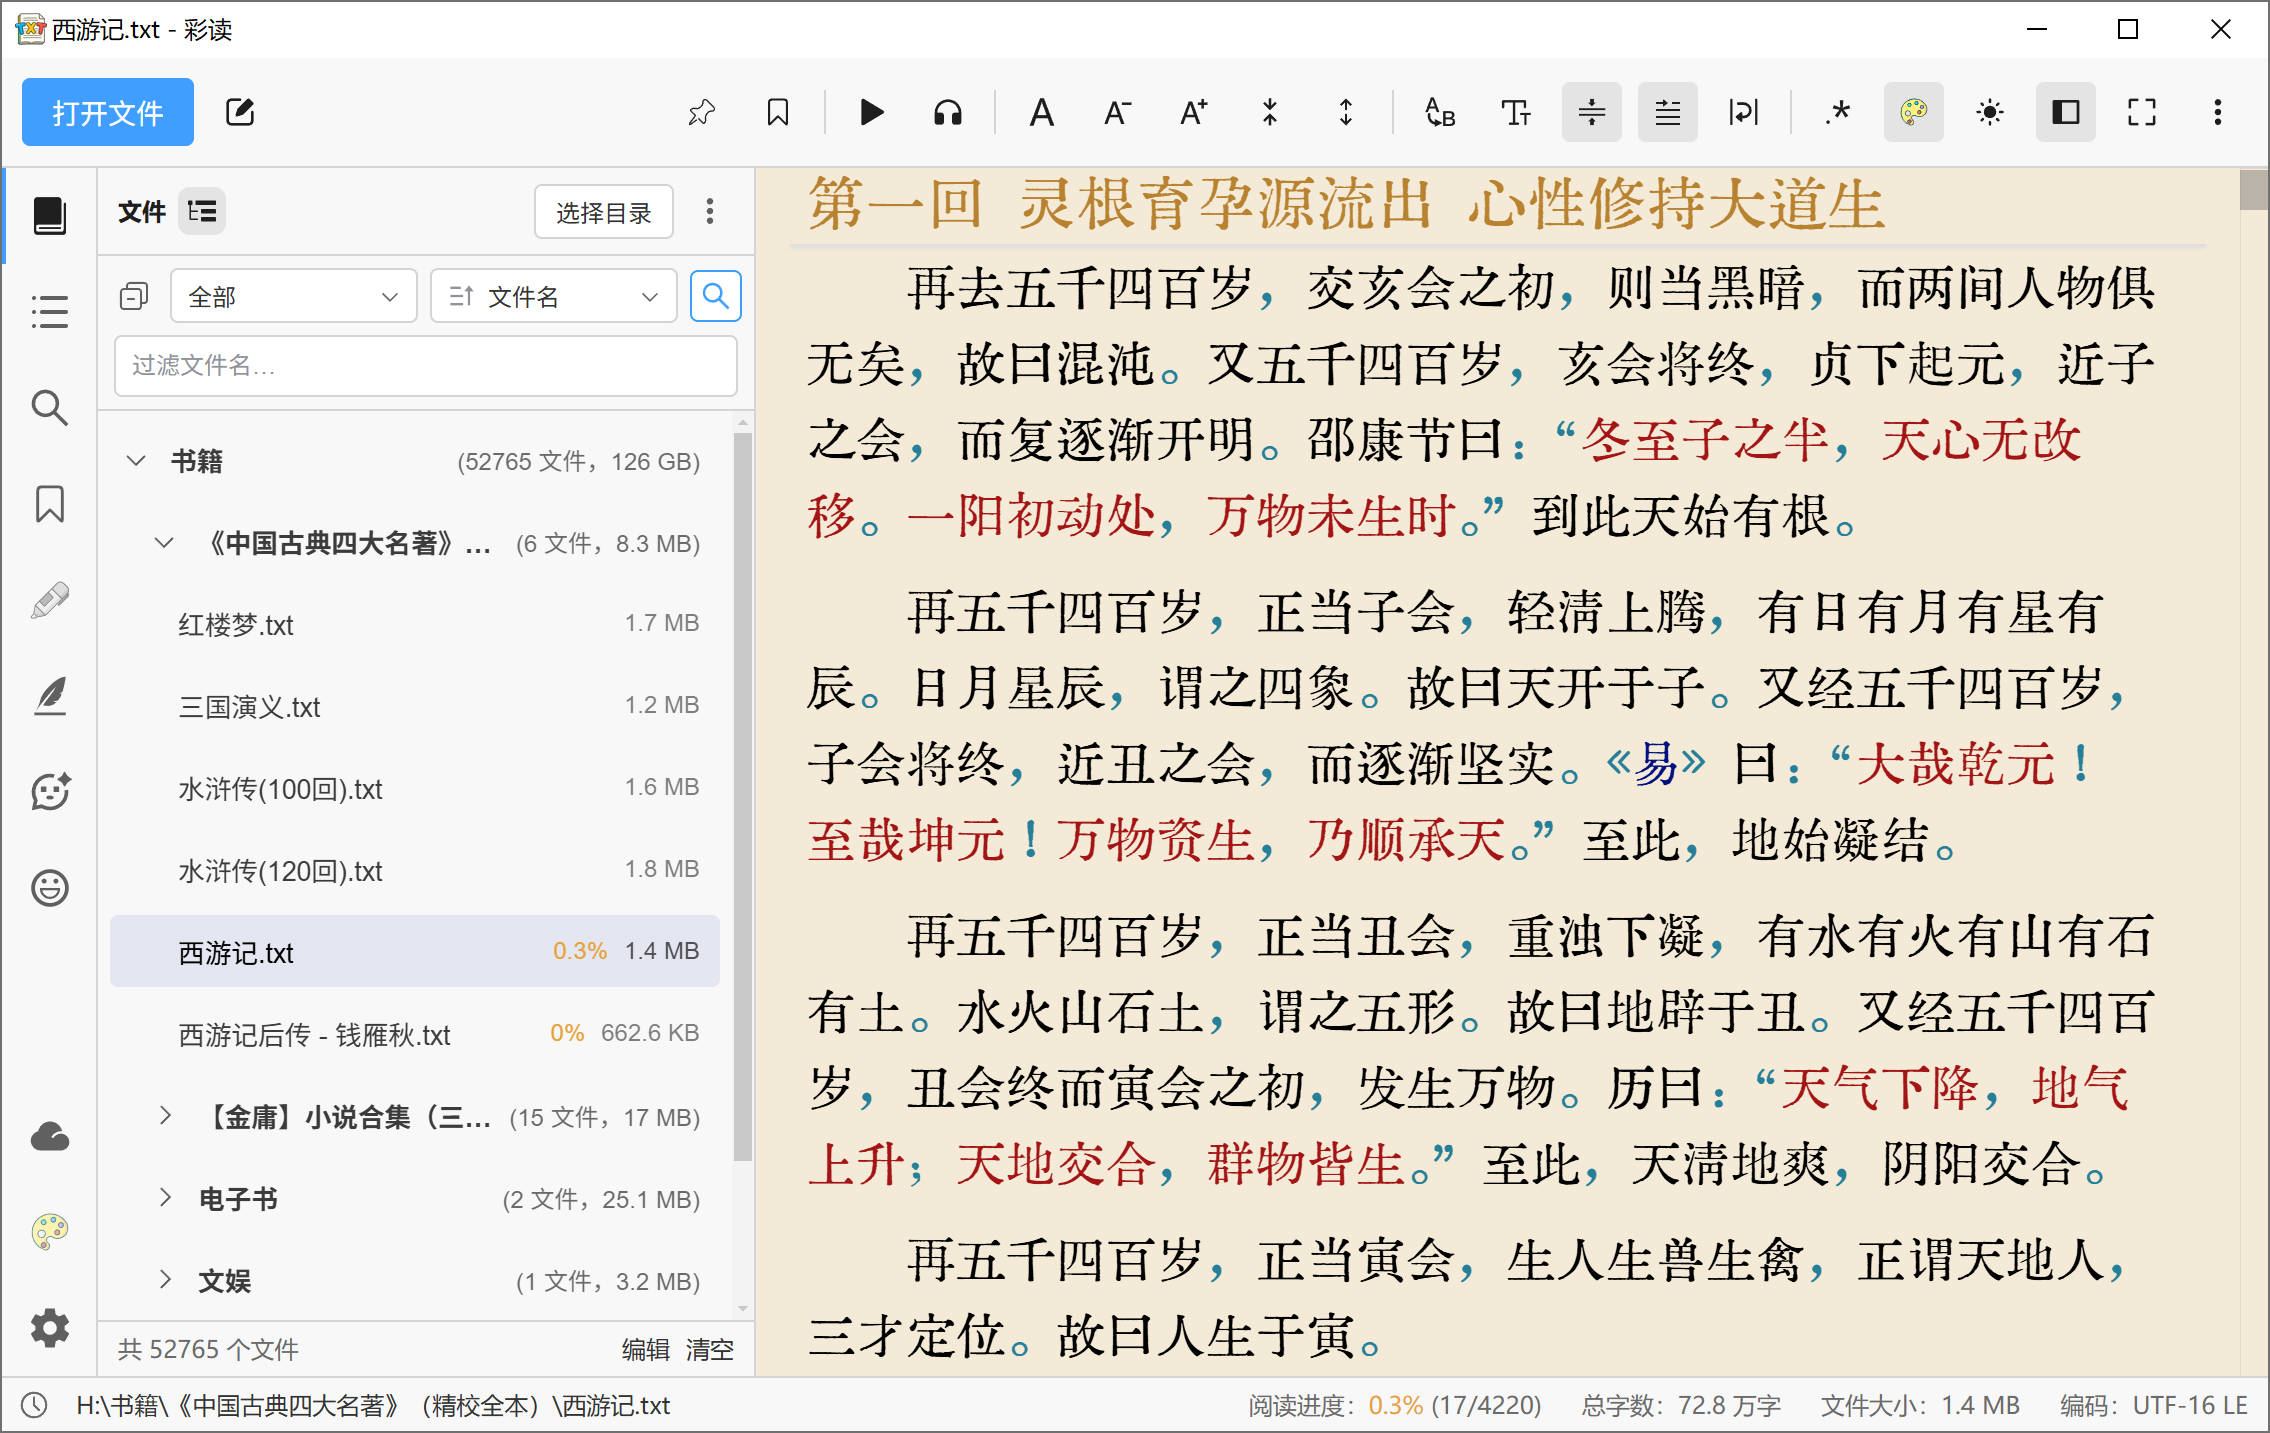Open the toolbar more options menu
Screen dimensions: 2270x1433
coord(2218,112)
